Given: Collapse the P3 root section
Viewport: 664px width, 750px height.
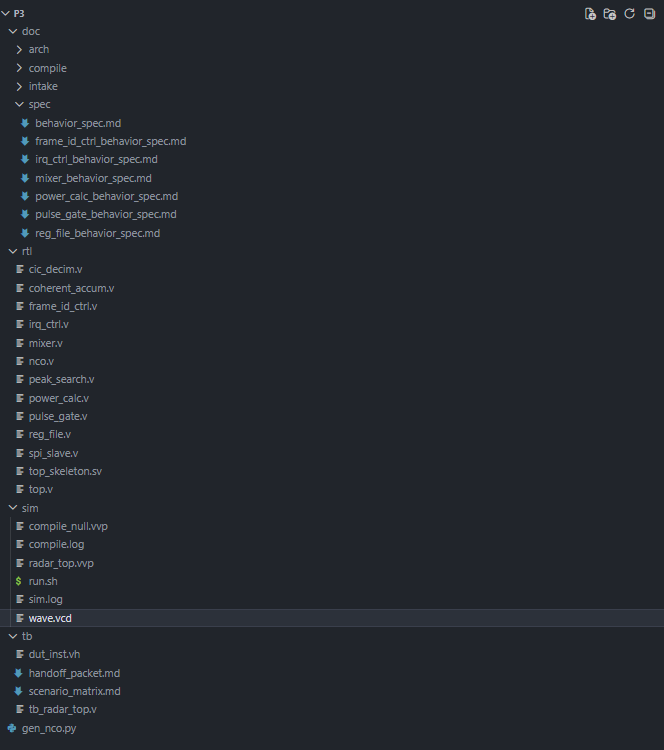Looking at the screenshot, I should click(6, 13).
